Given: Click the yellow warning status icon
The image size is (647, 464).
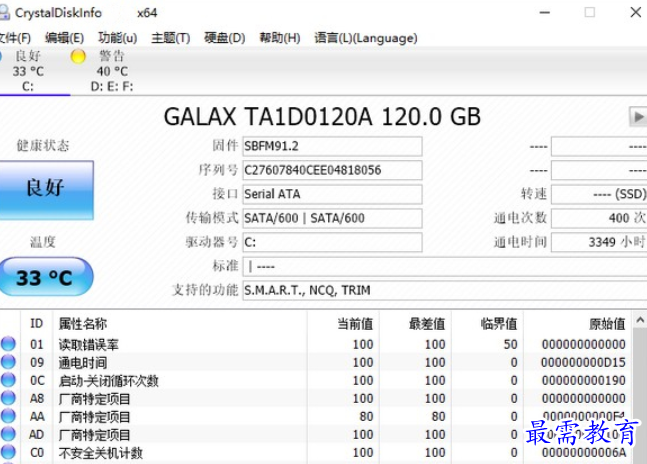Looking at the screenshot, I should click(x=78, y=56).
